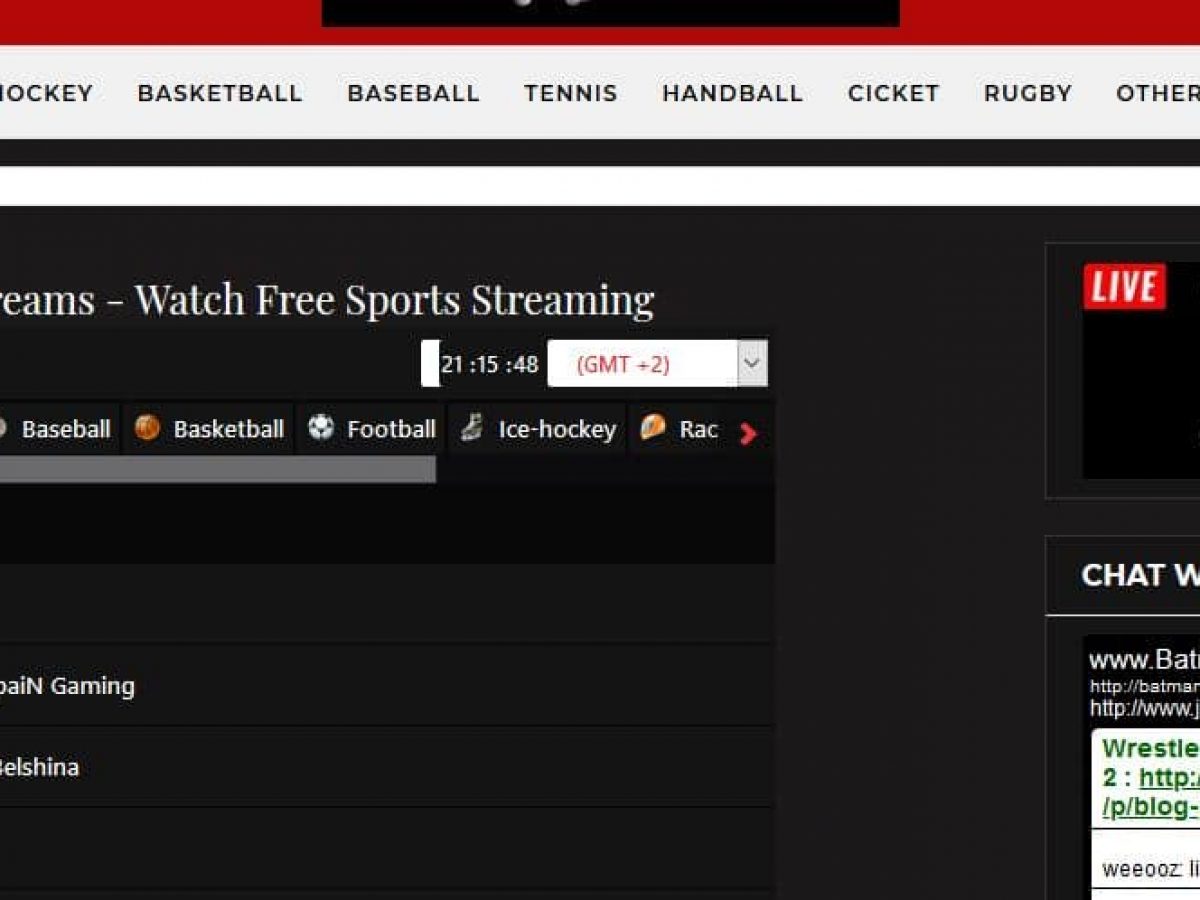The width and height of the screenshot is (1200, 900).
Task: Click the 21:15:48 clock display
Action: (x=489, y=365)
